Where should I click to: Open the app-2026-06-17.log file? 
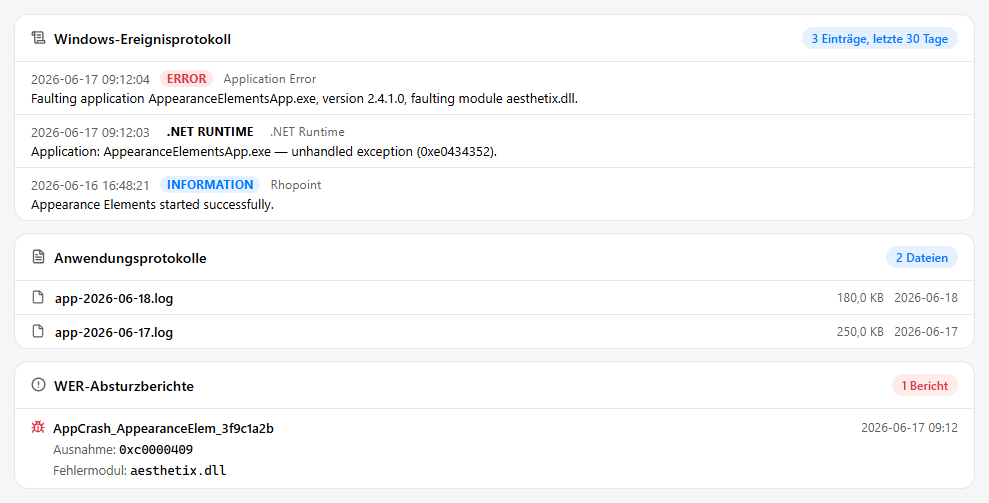[x=494, y=331]
